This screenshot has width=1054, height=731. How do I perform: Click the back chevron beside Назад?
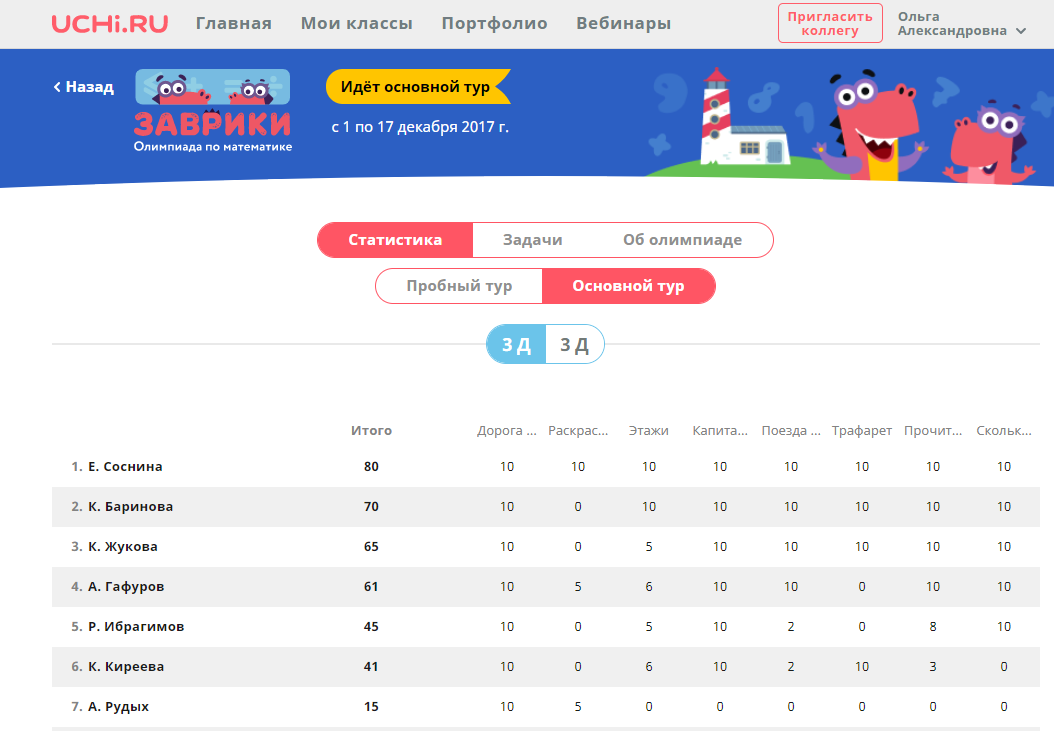click(57, 87)
